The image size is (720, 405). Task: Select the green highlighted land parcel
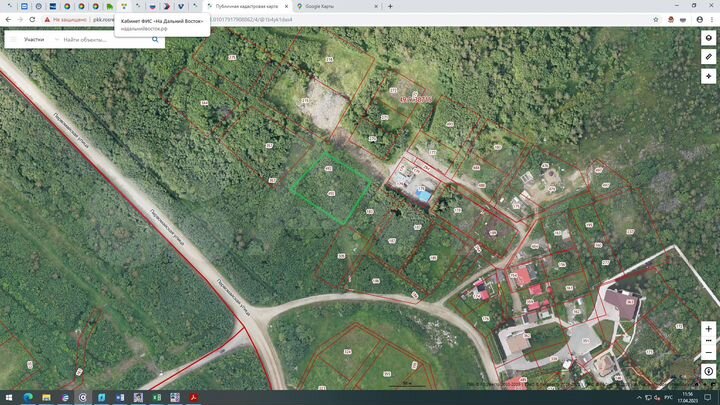(x=331, y=188)
